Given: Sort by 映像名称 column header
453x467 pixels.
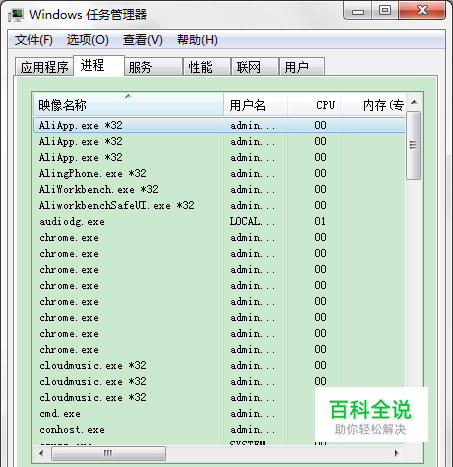Looking at the screenshot, I should pos(128,105).
